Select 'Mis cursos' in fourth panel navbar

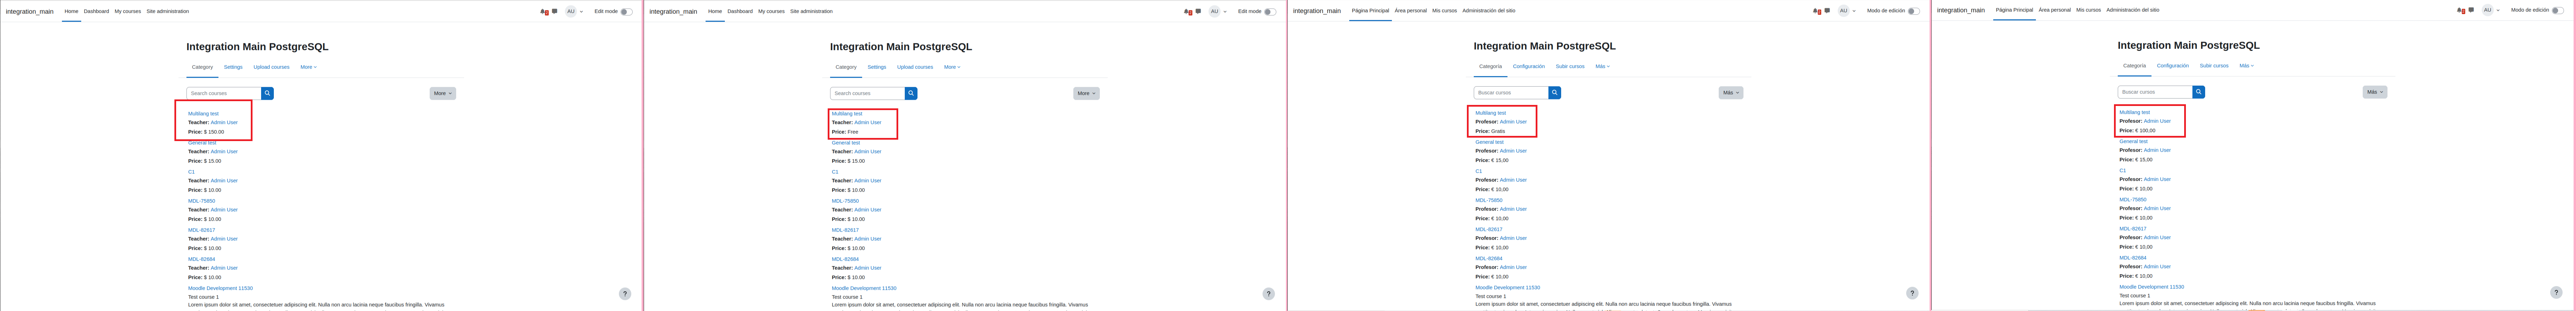2088,10
